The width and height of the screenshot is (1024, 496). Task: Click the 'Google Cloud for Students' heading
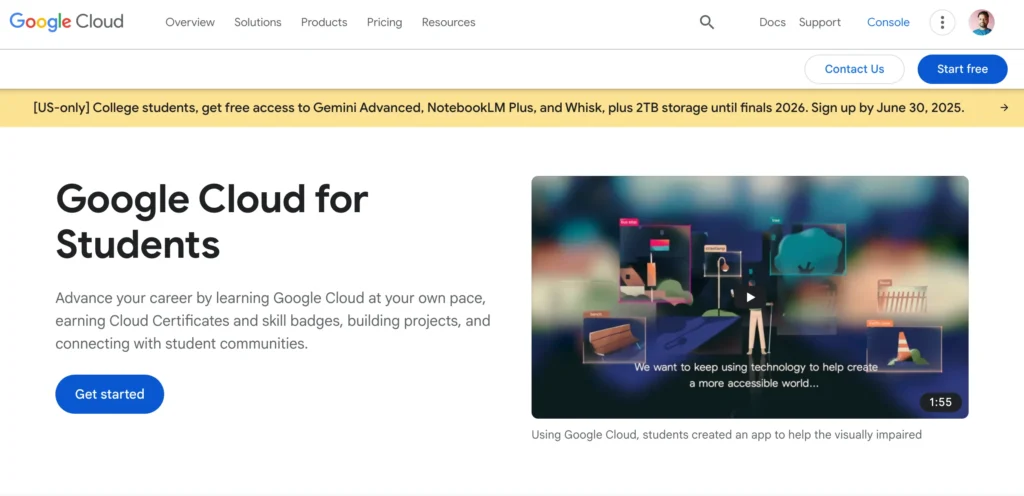pos(212,222)
